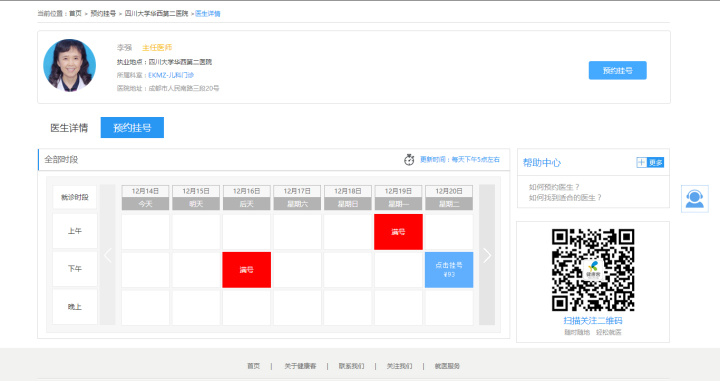
Task: Click the QR code image
Action: [593, 270]
